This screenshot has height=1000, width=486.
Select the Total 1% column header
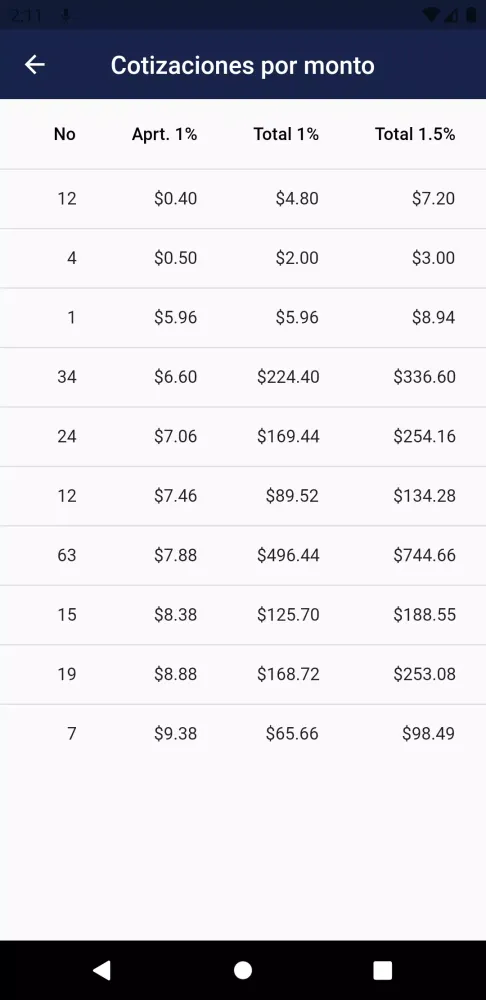pos(286,134)
